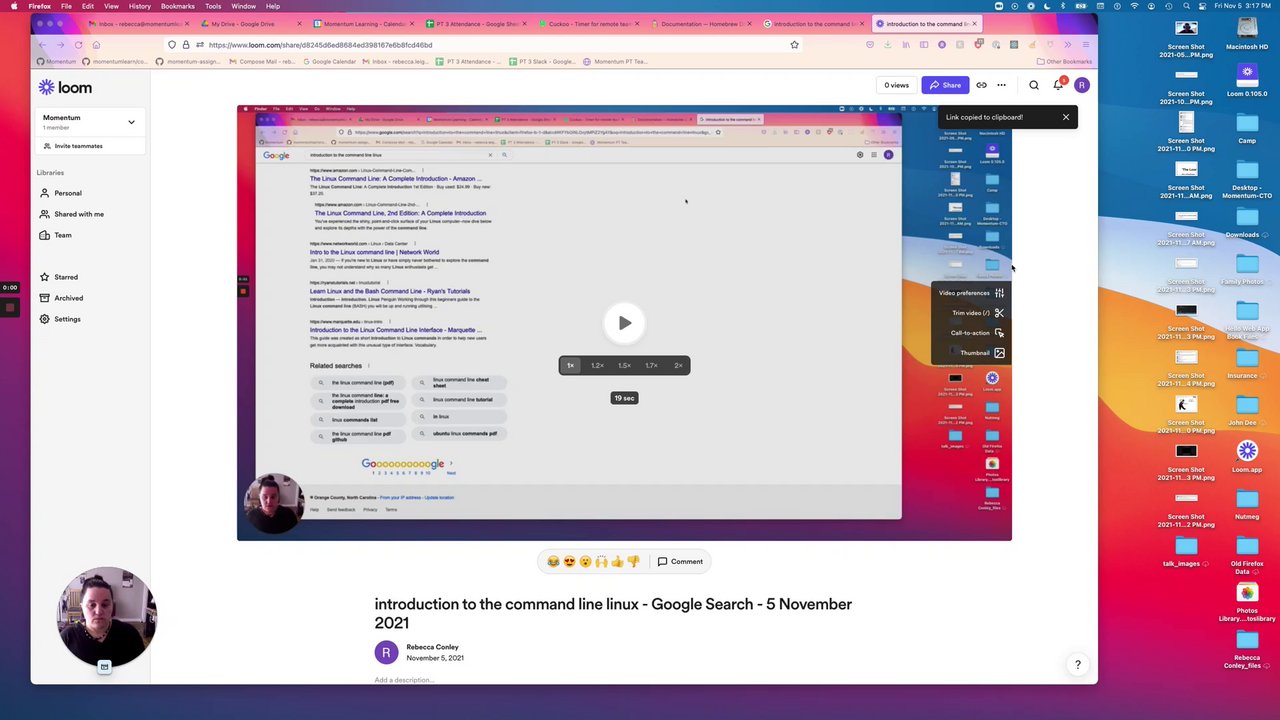Open the search icon in Loom header

click(x=1034, y=85)
